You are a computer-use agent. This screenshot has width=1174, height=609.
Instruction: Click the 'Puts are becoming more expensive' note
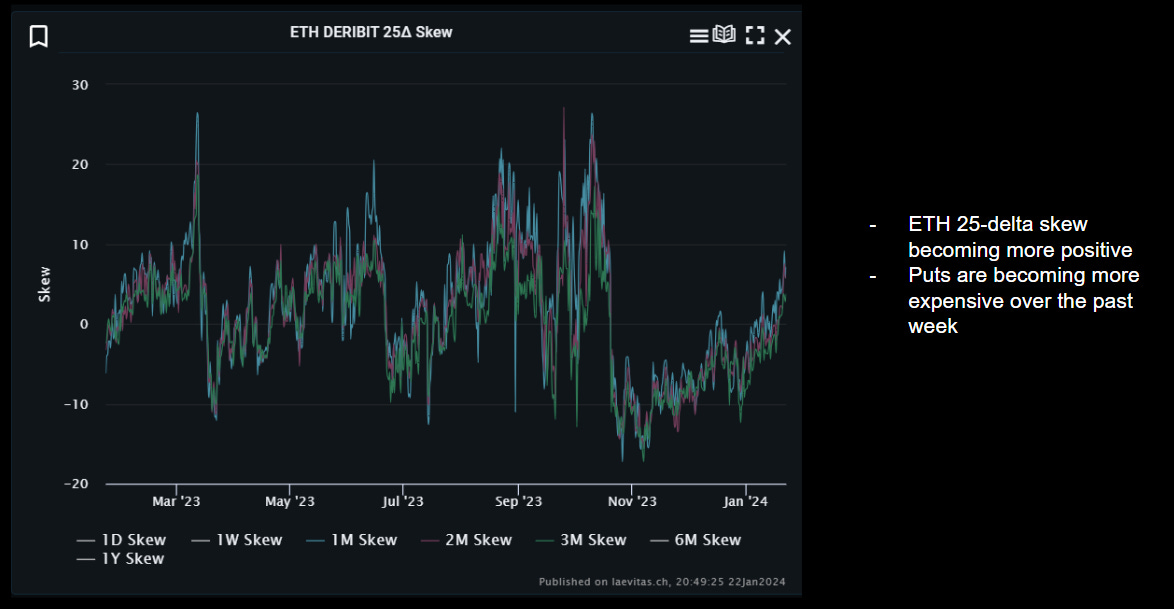pyautogui.click(x=1024, y=300)
